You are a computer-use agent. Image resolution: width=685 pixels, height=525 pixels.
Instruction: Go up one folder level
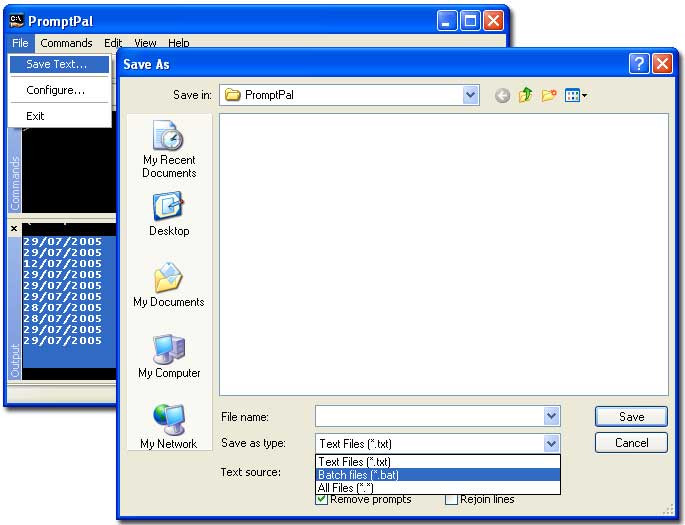[525, 96]
